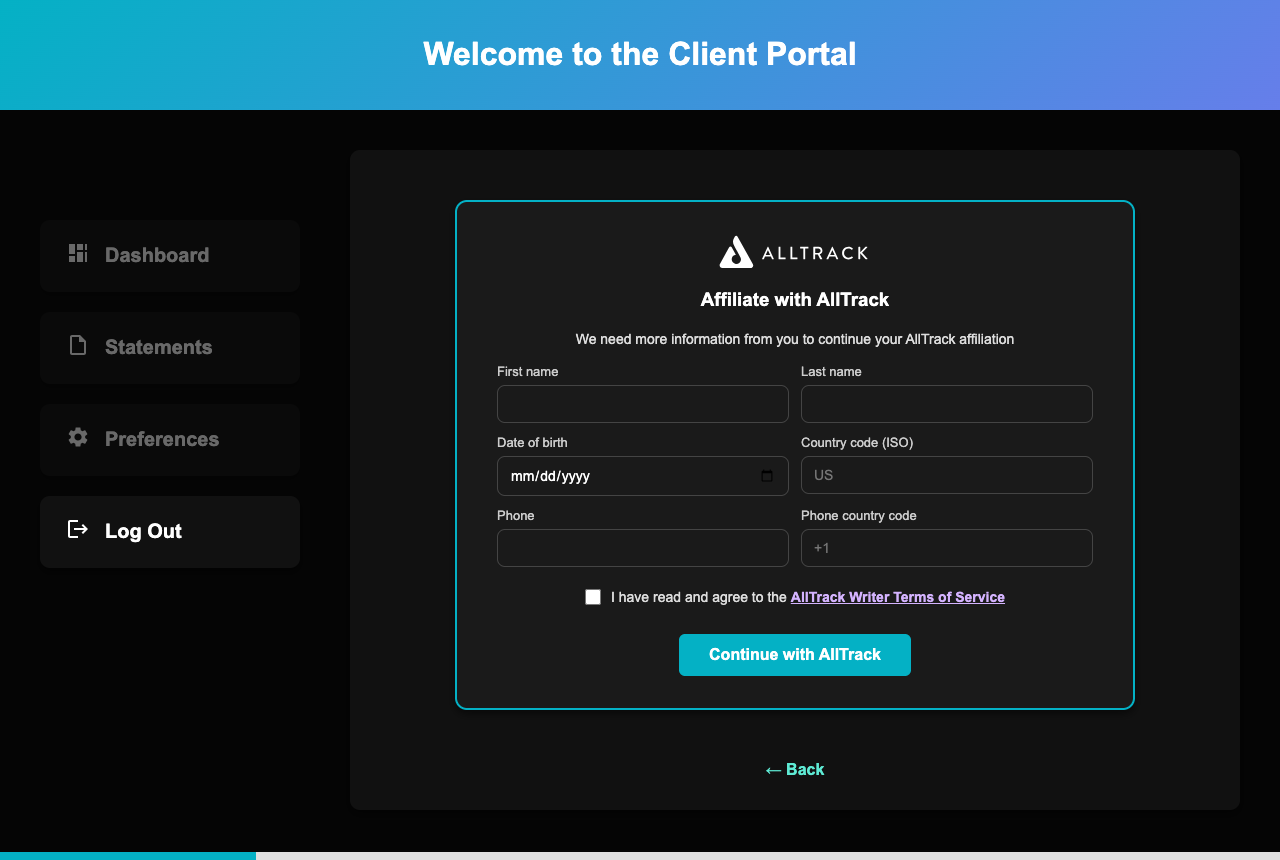Open the Dashboard menu item
The width and height of the screenshot is (1280, 860).
pos(170,256)
